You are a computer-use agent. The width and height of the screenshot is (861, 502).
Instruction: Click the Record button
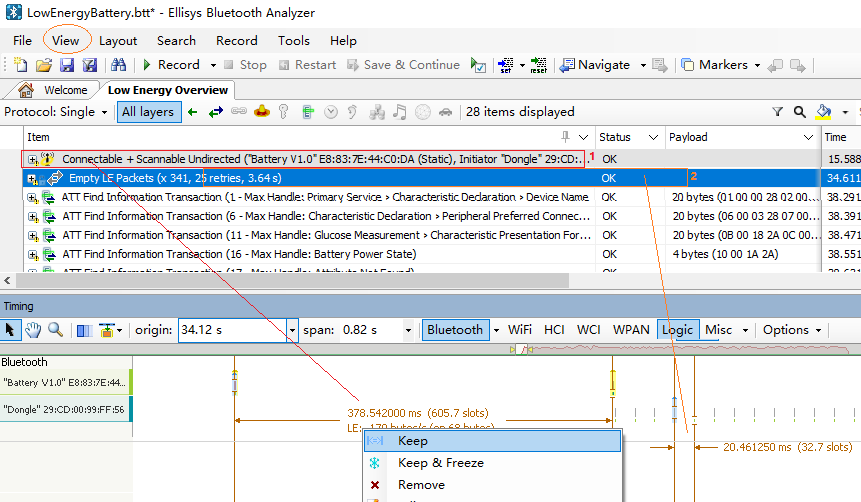pos(171,65)
